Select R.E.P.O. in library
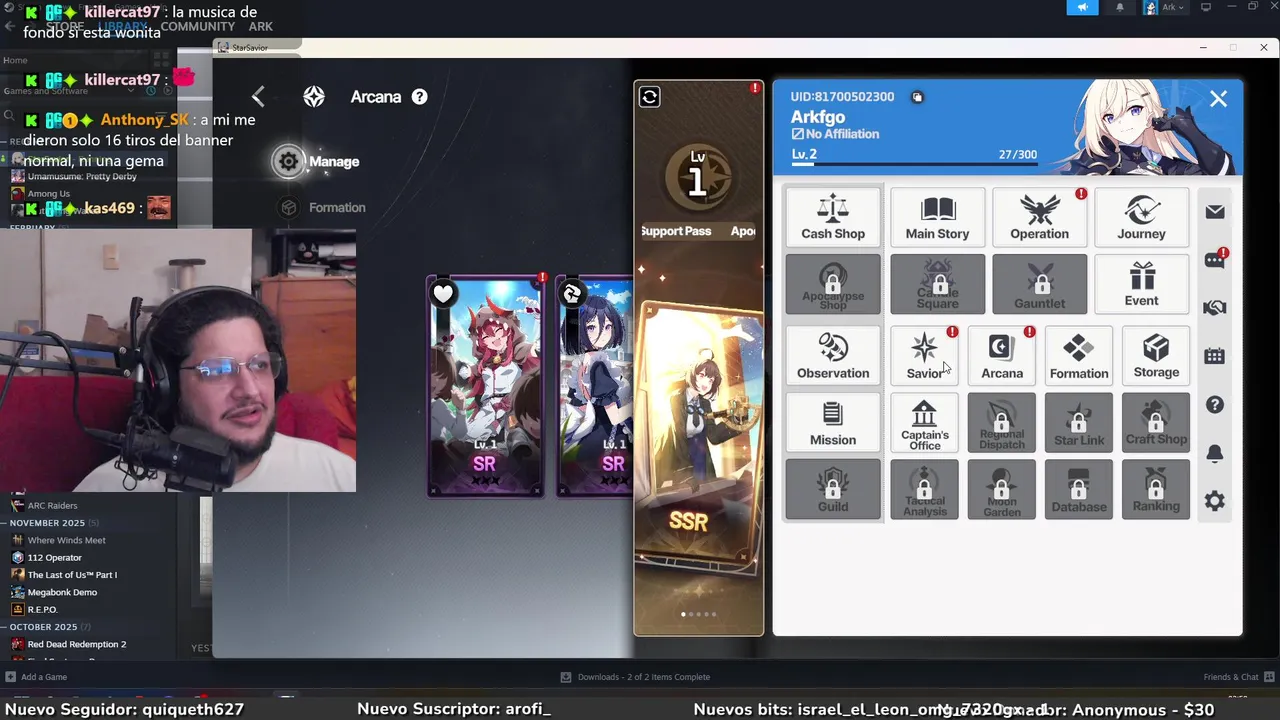Screen dimensions: 1280x720 tap(42, 609)
